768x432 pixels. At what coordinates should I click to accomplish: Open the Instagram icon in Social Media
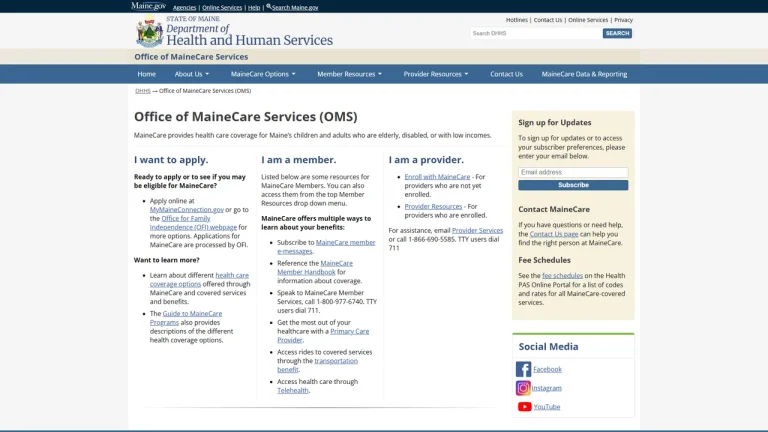[523, 388]
